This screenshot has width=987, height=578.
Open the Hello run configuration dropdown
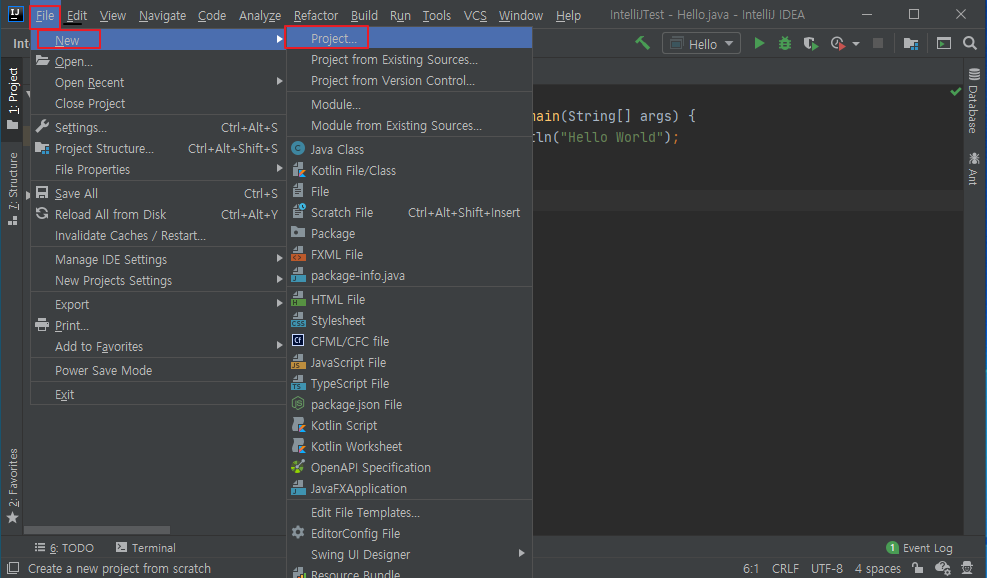[x=701, y=43]
